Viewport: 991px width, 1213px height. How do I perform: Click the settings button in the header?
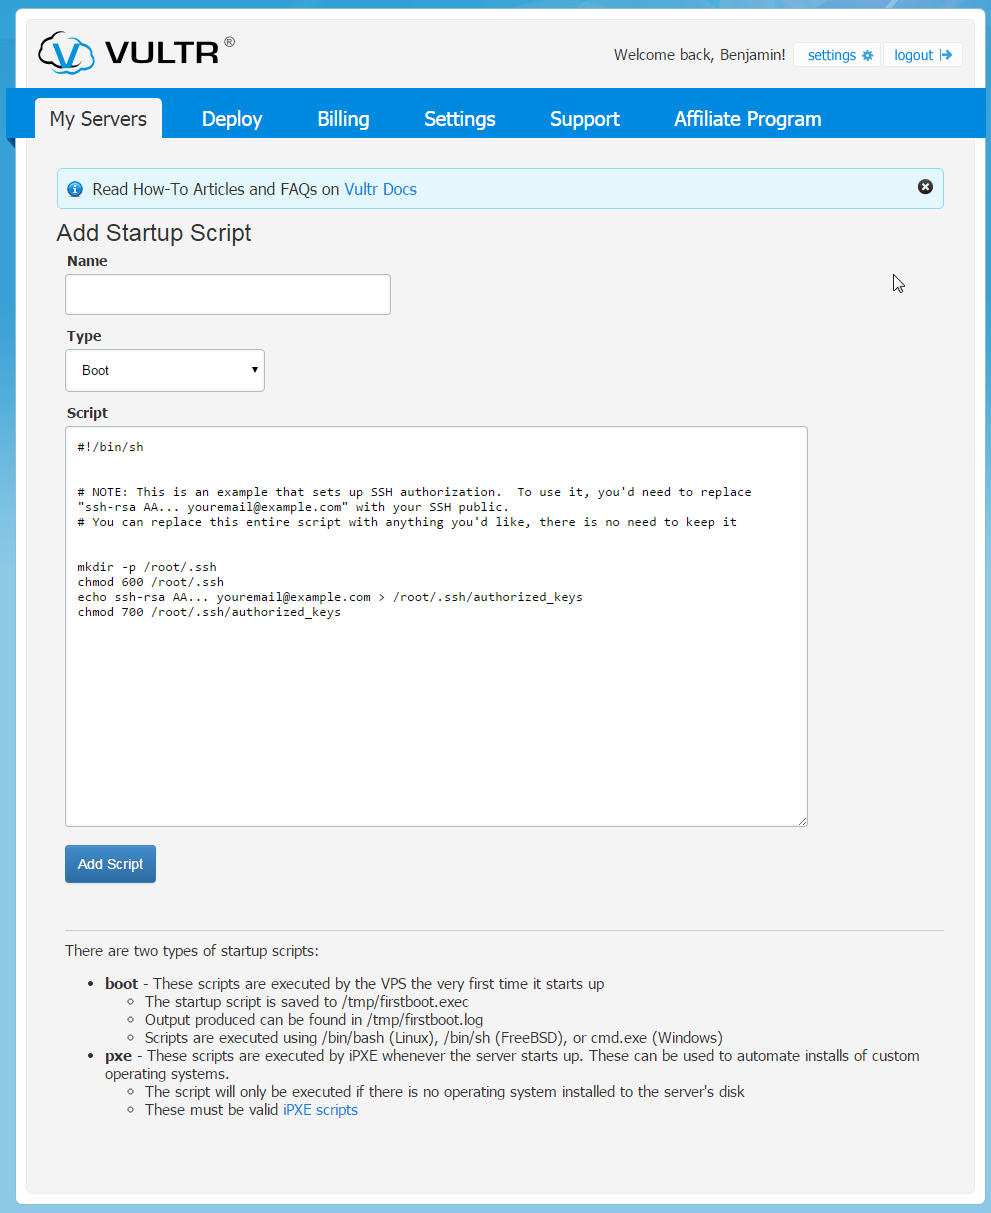(x=837, y=55)
